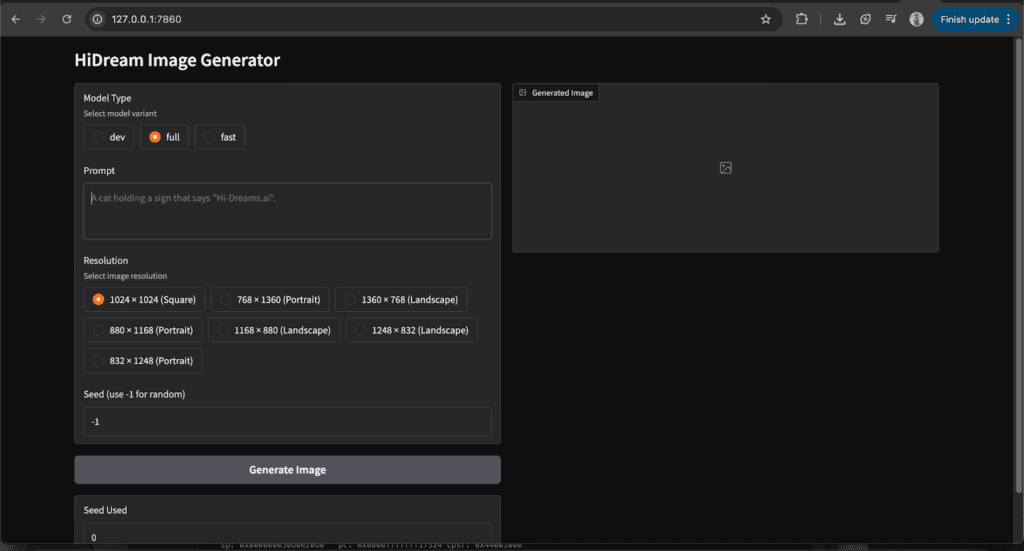
Task: Choose 768 × 1360 (Portrait) resolution
Action: pyautogui.click(x=270, y=300)
